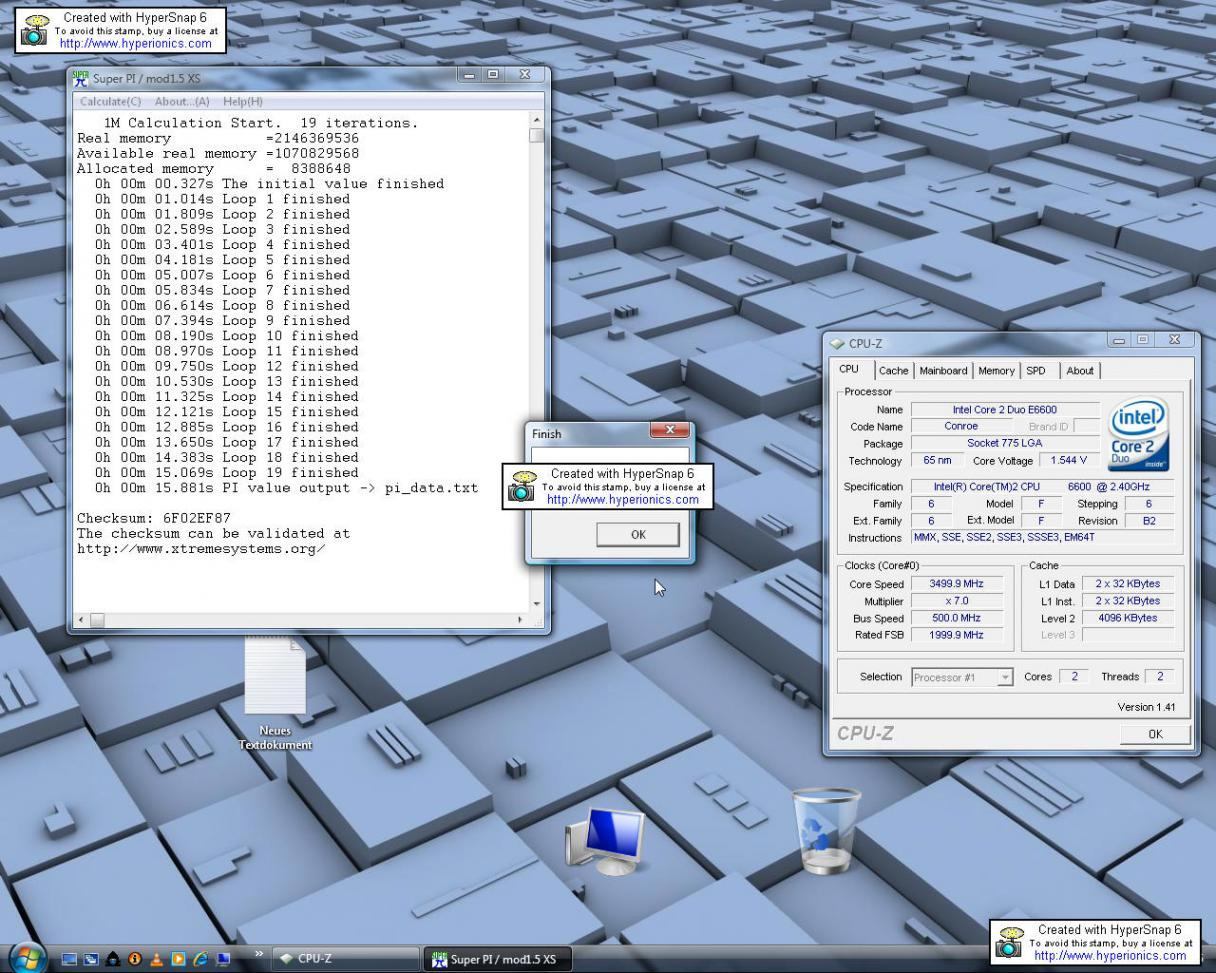Click Level 2 cache value 4096 KBytes
Image resolution: width=1216 pixels, height=973 pixels.
[x=1127, y=618]
